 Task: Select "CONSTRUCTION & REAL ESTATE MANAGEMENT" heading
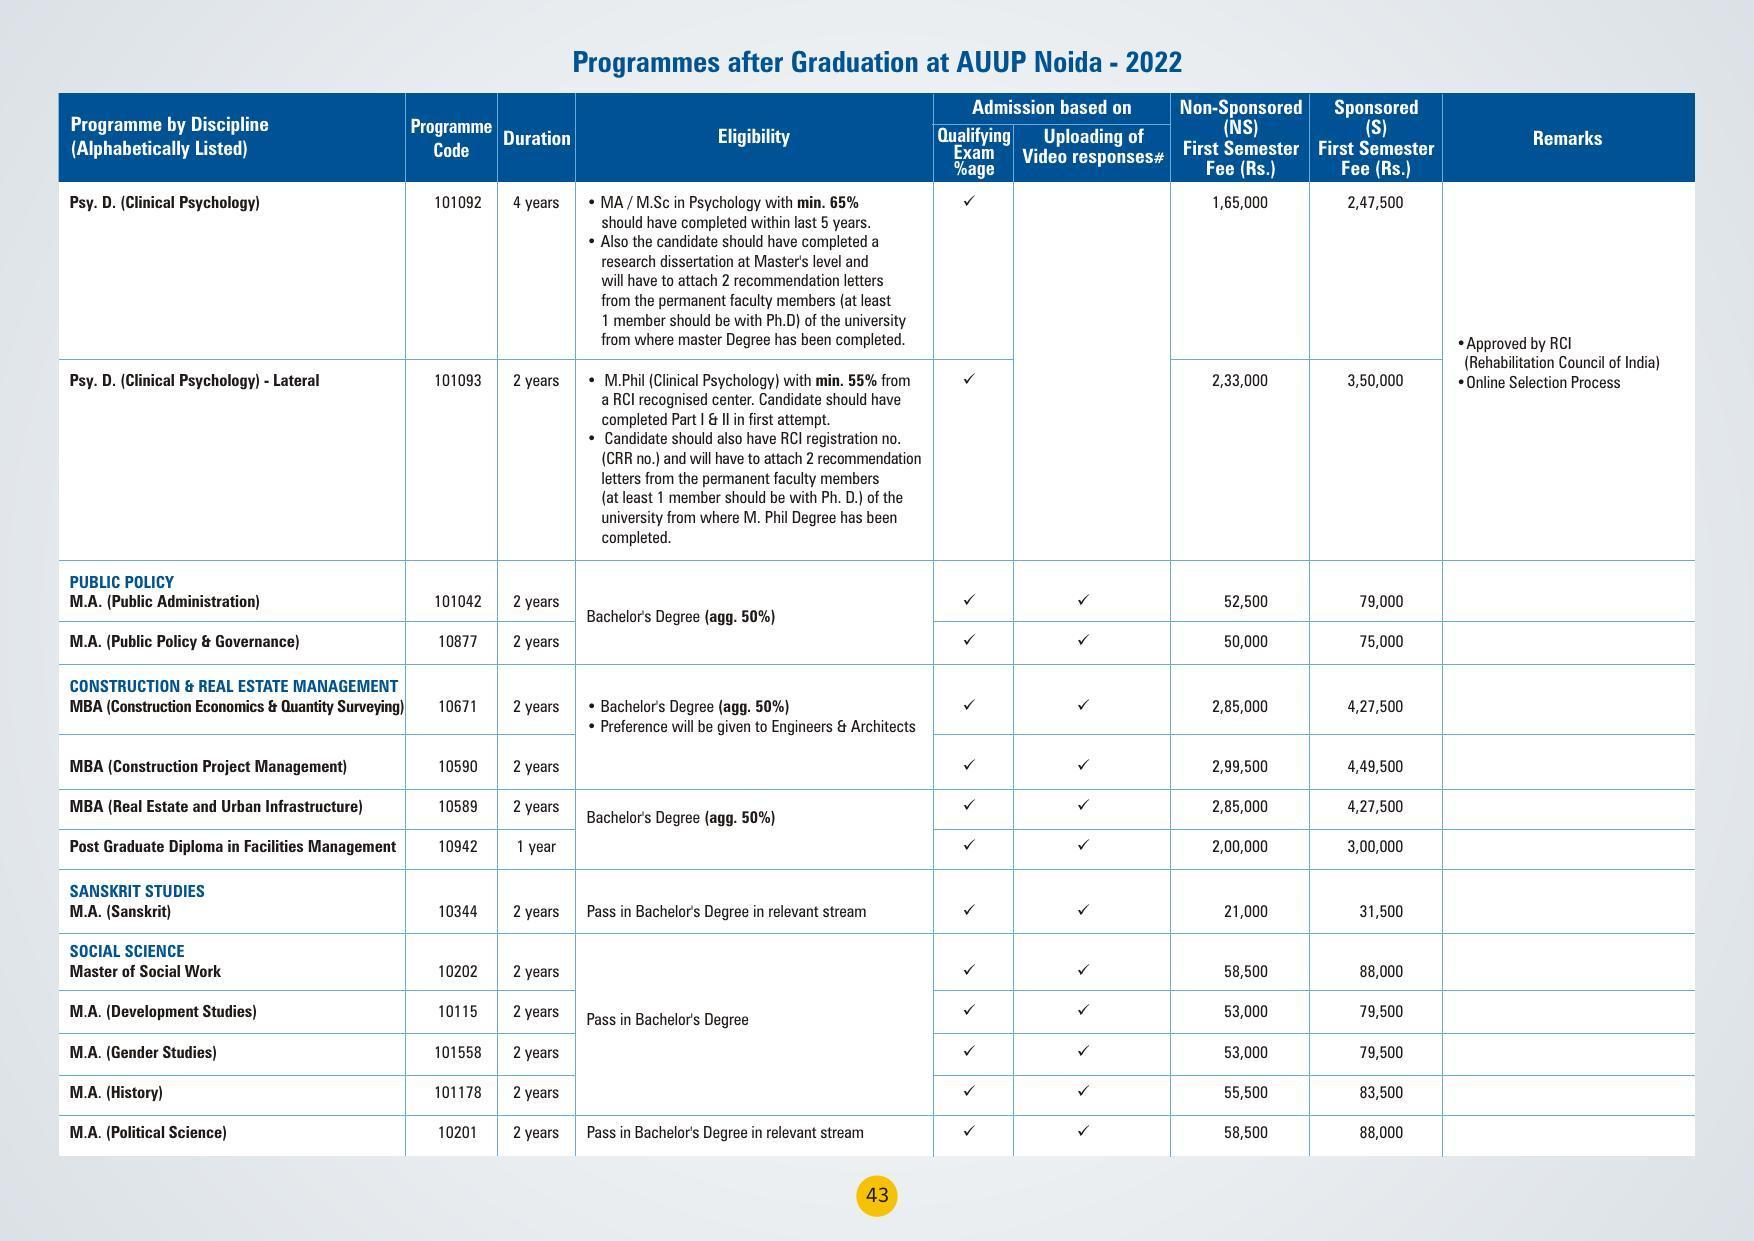click(234, 686)
